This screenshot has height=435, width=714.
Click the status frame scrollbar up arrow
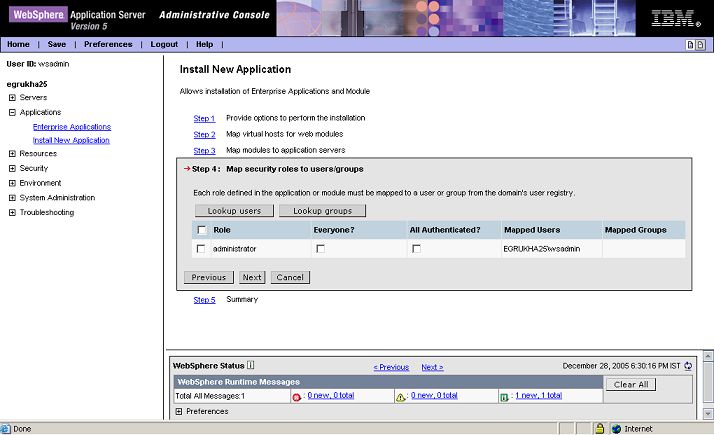point(708,355)
